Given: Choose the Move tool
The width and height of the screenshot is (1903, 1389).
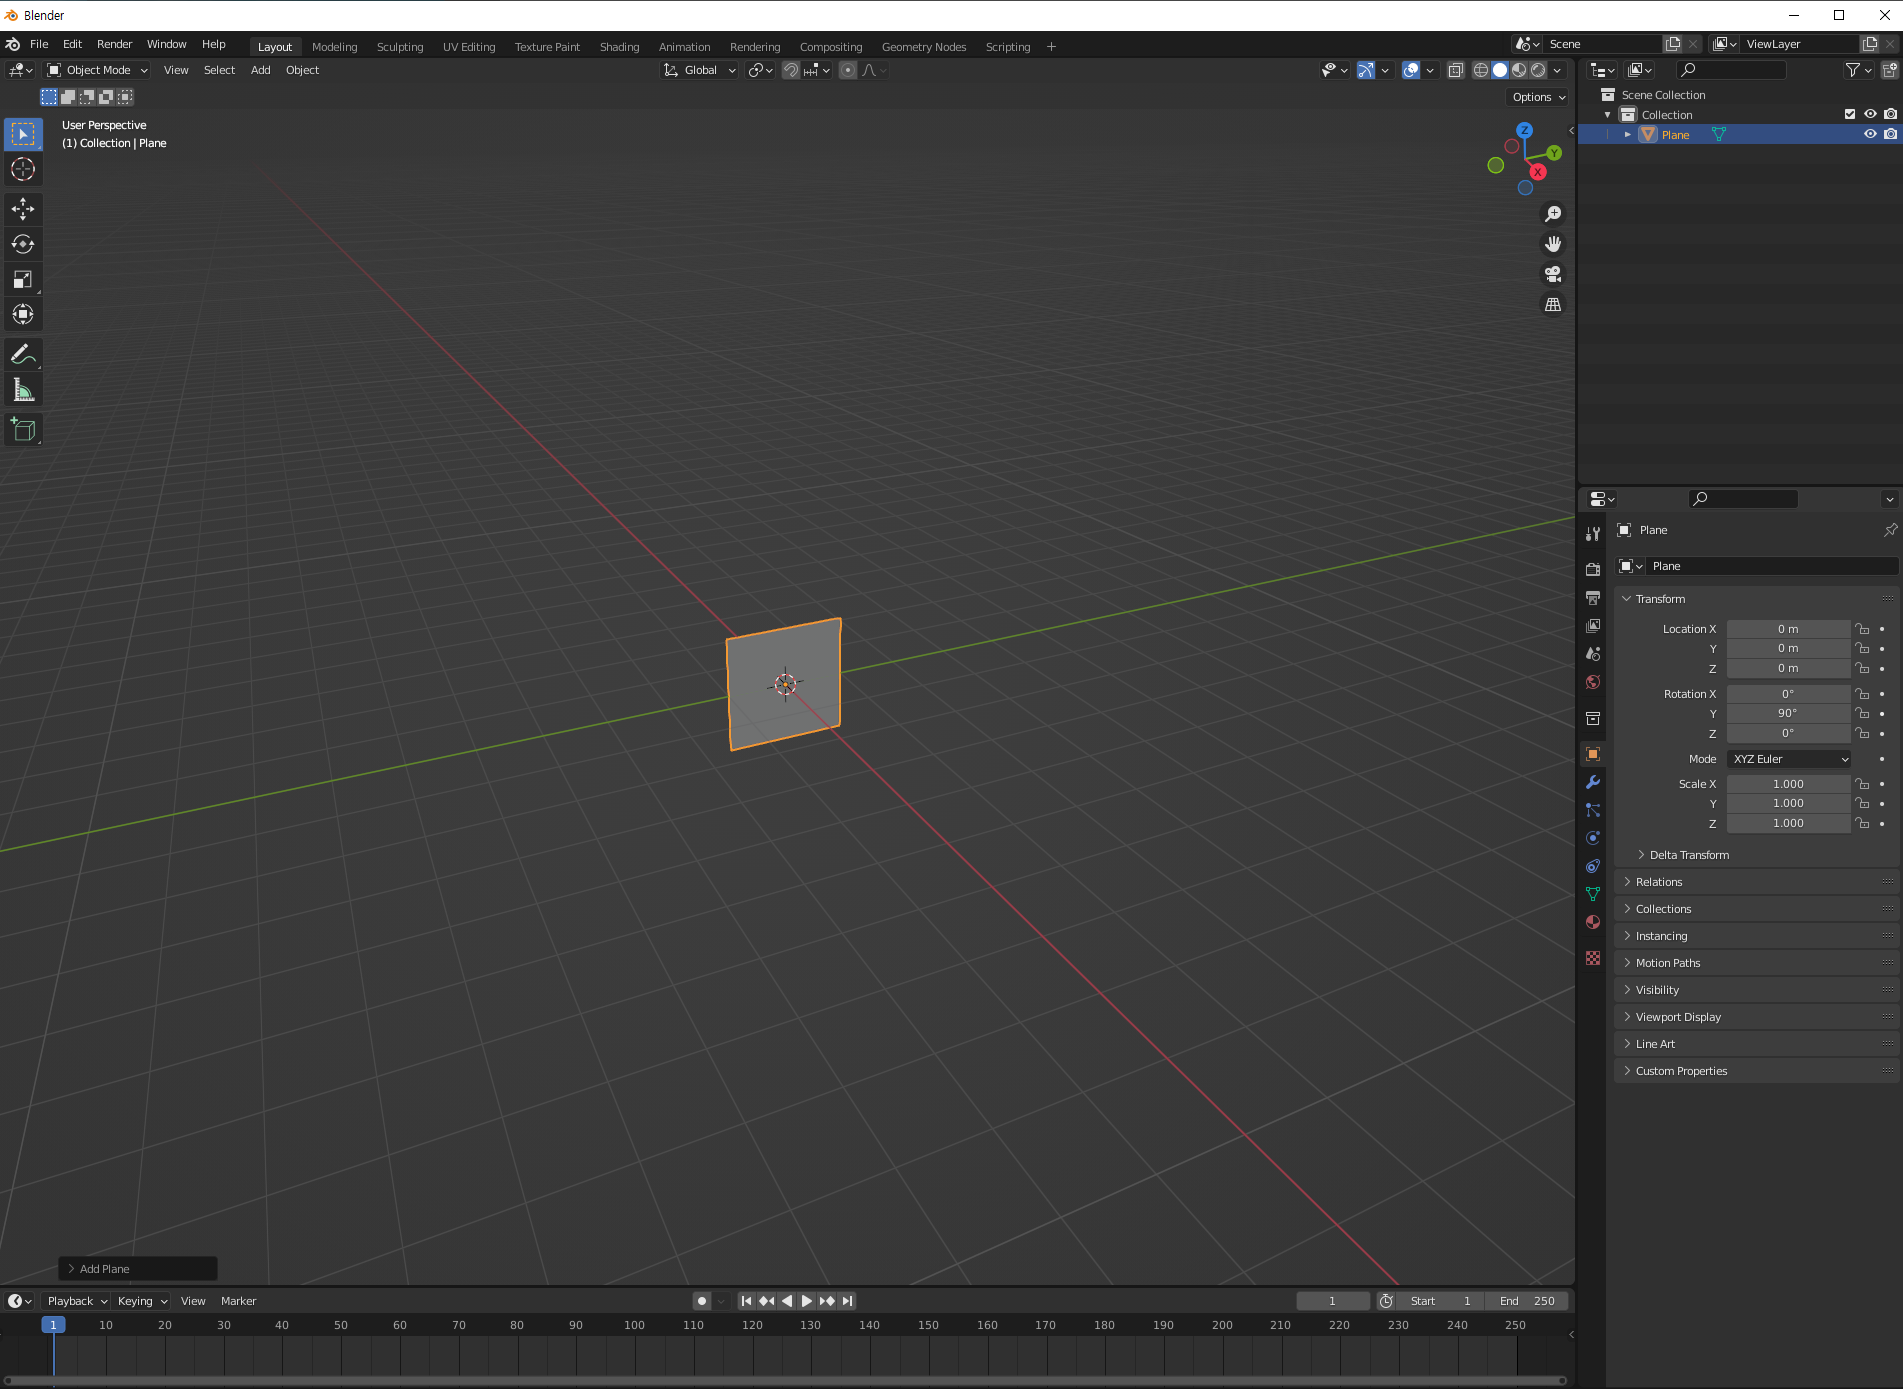Looking at the screenshot, I should (23, 209).
